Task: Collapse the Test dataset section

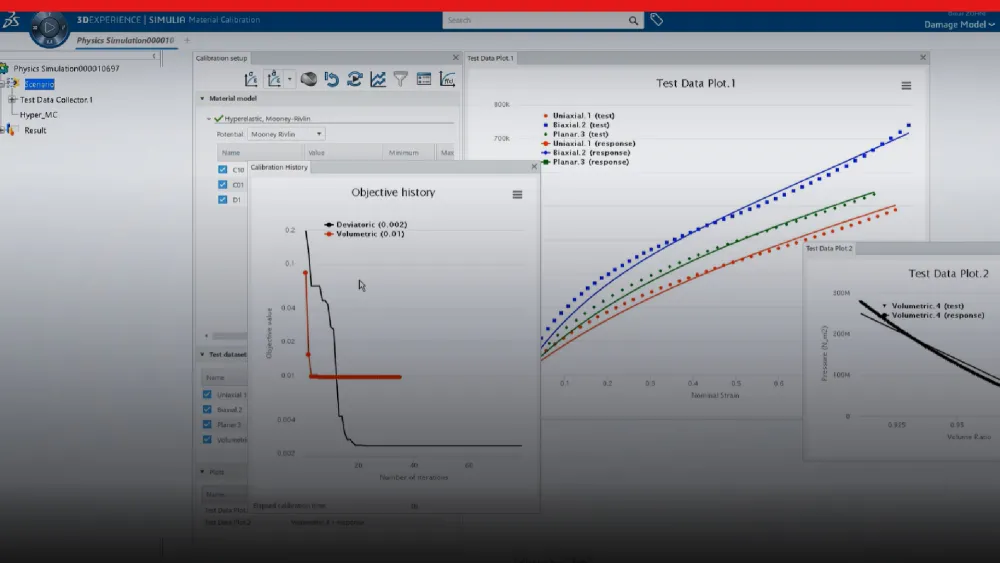Action: (x=203, y=355)
